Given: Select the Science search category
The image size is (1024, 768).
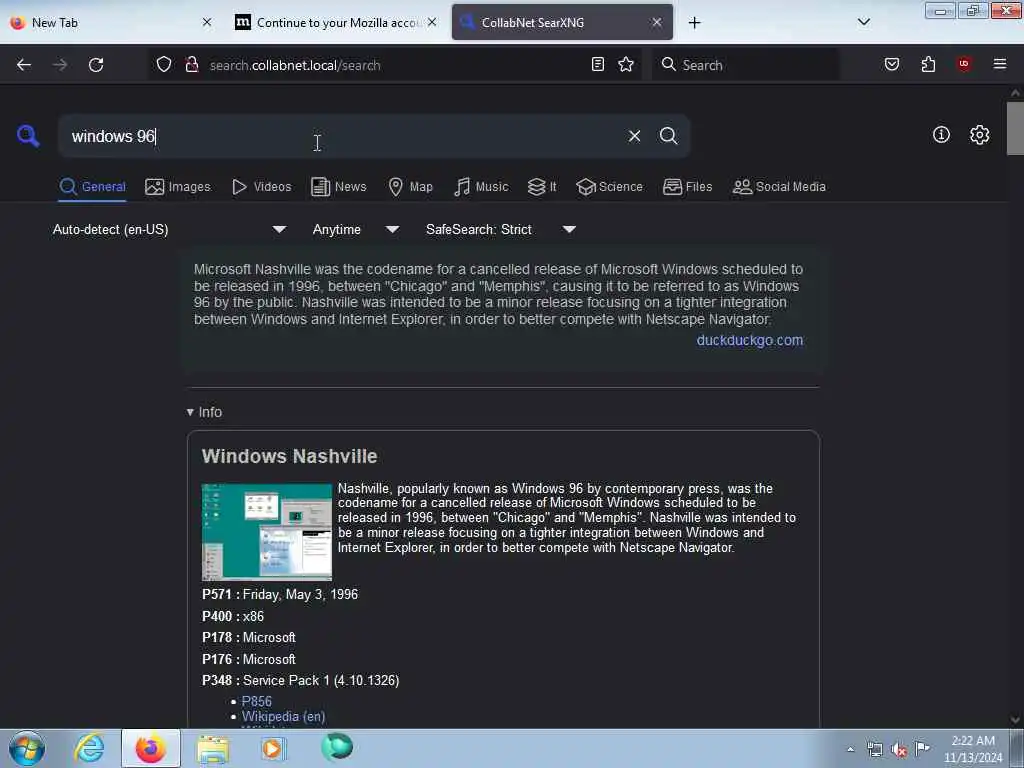Looking at the screenshot, I should click(609, 187).
